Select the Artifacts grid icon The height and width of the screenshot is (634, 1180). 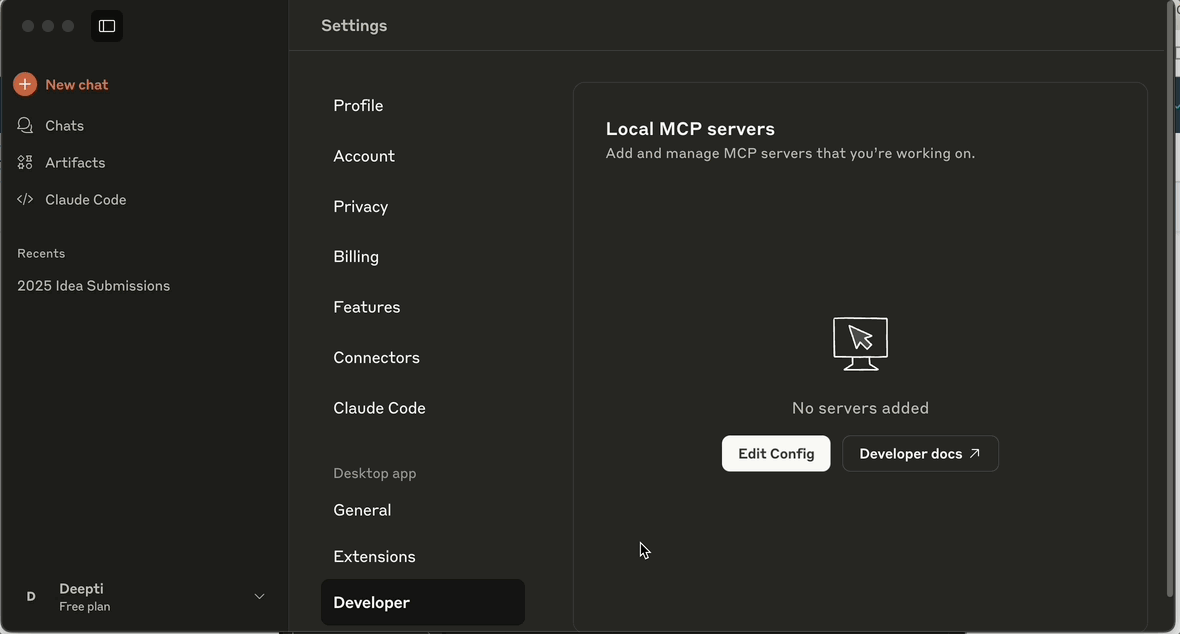[x=25, y=161]
